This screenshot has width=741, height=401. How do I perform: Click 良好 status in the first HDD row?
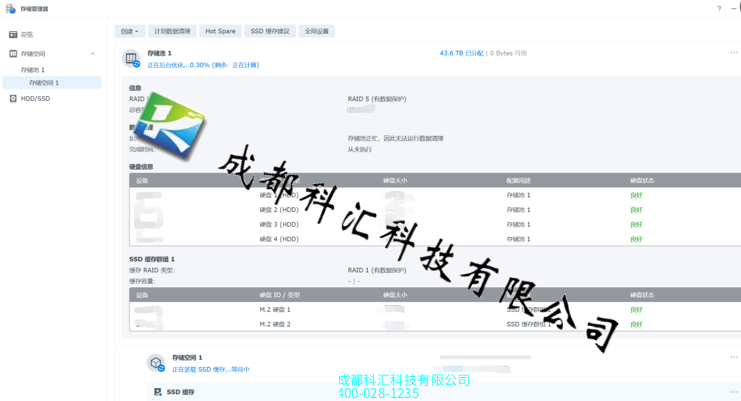pyautogui.click(x=636, y=195)
